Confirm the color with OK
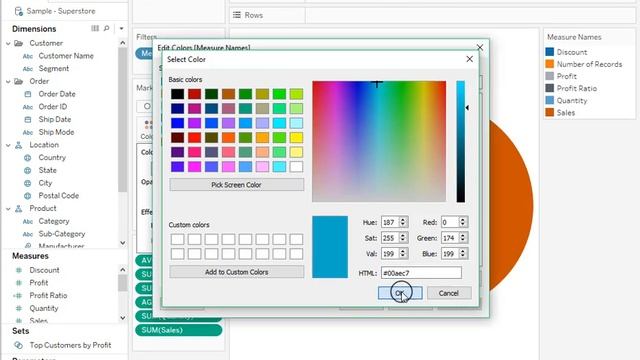The height and width of the screenshot is (360, 640). 400,293
